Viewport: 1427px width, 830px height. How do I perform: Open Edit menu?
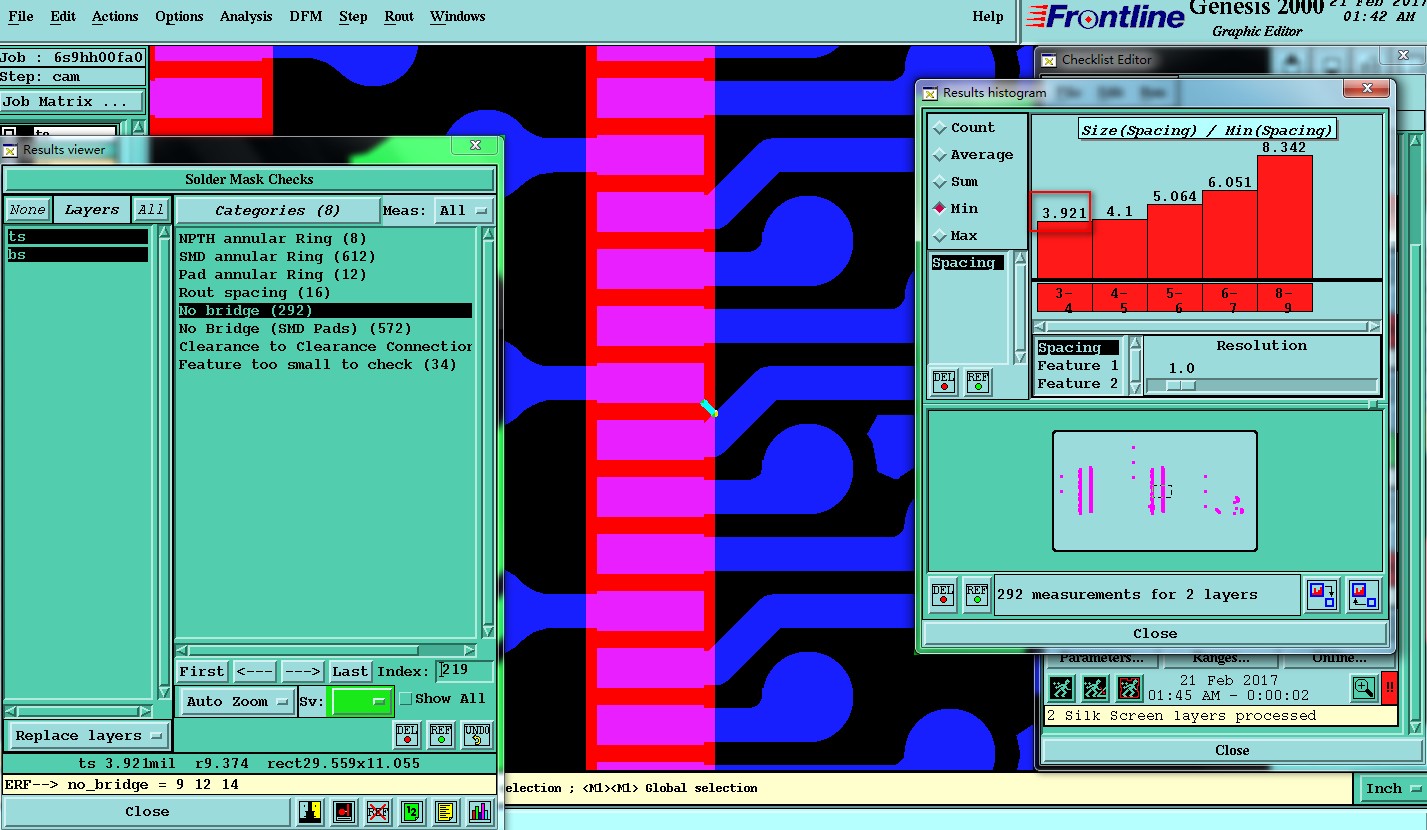[62, 17]
